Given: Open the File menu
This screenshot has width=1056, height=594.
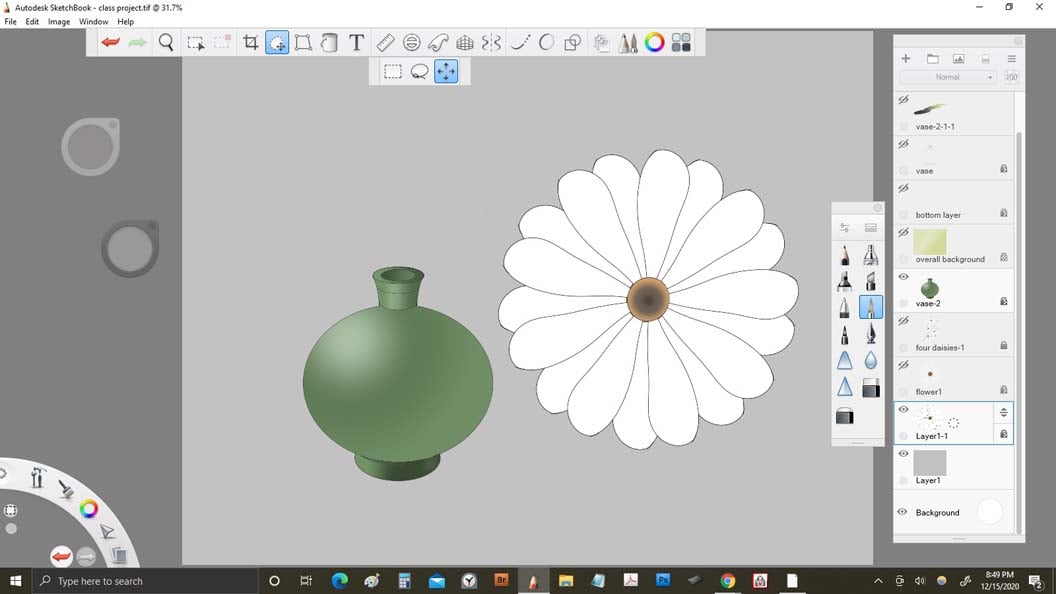Looking at the screenshot, I should click(x=10, y=22).
